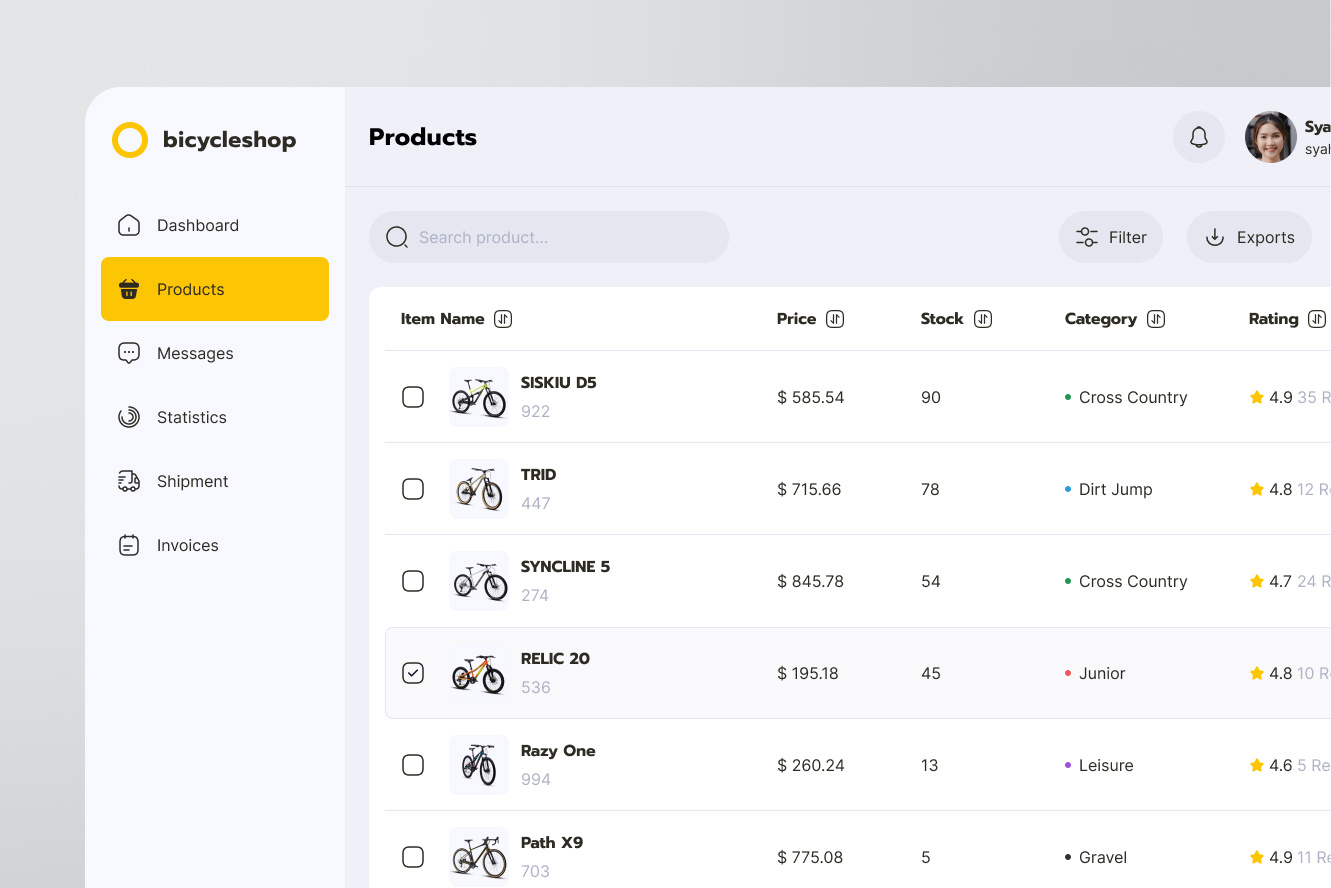1331x888 pixels.
Task: Open the notification bell
Action: click(1198, 137)
